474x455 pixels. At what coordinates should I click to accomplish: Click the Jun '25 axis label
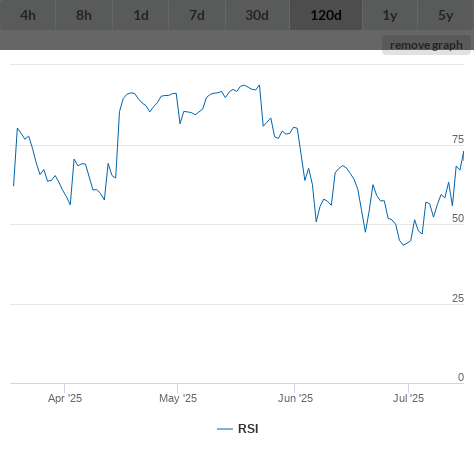295,398
